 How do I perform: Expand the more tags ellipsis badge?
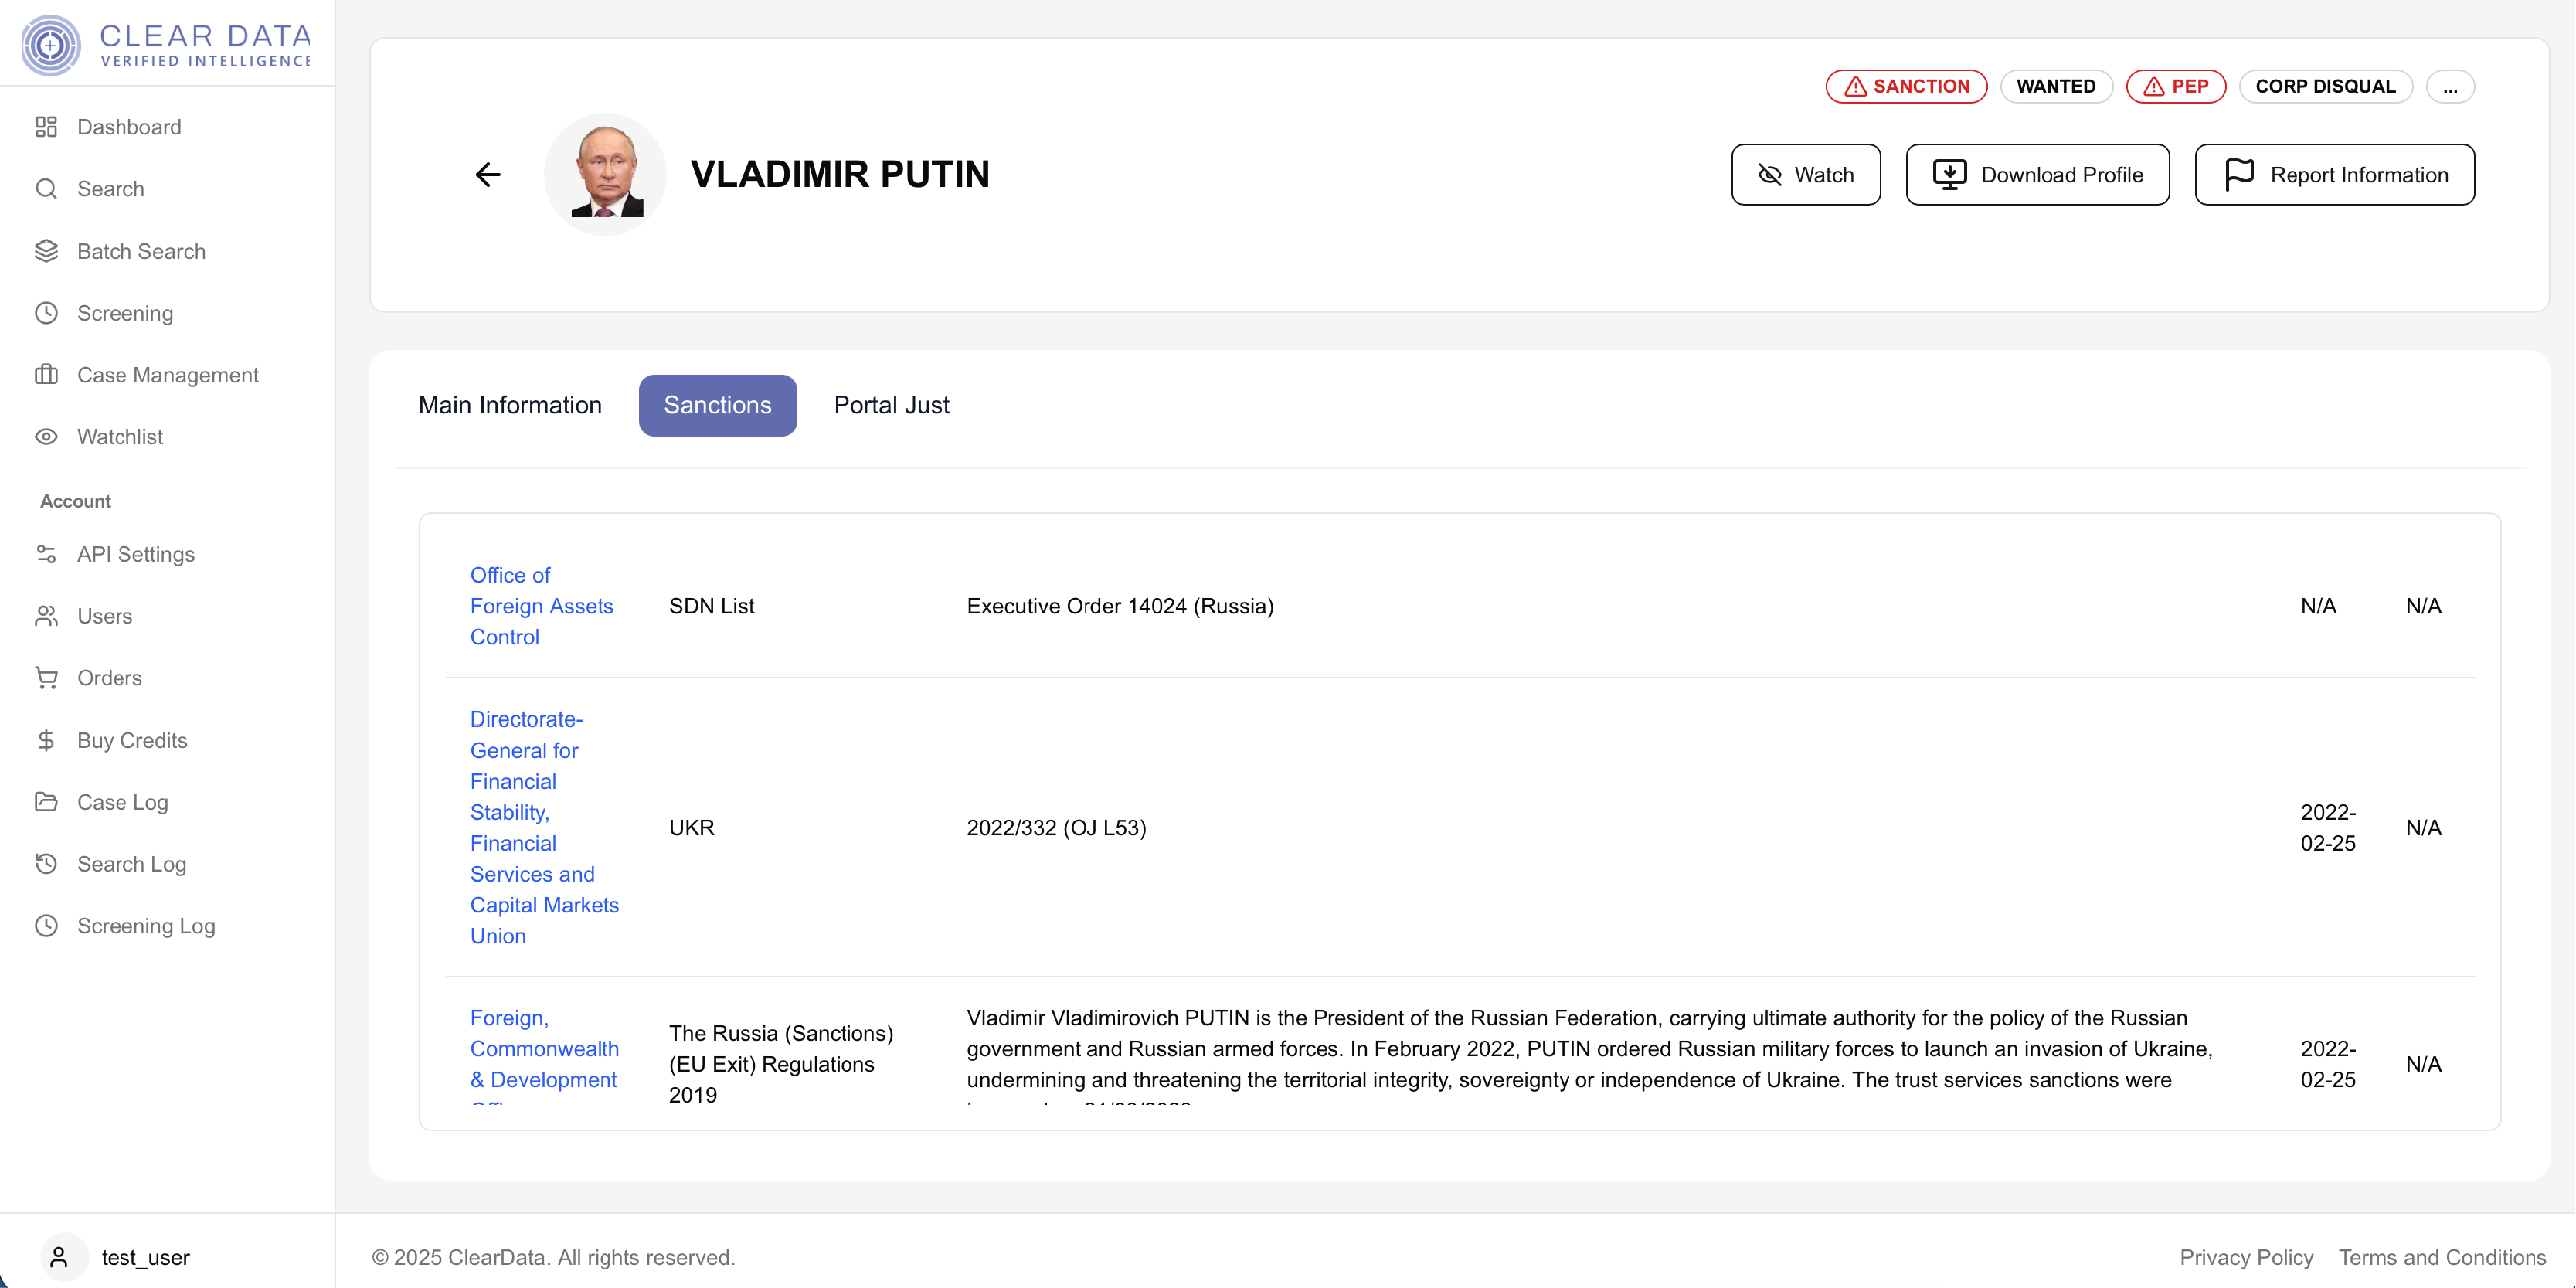[x=2449, y=87]
